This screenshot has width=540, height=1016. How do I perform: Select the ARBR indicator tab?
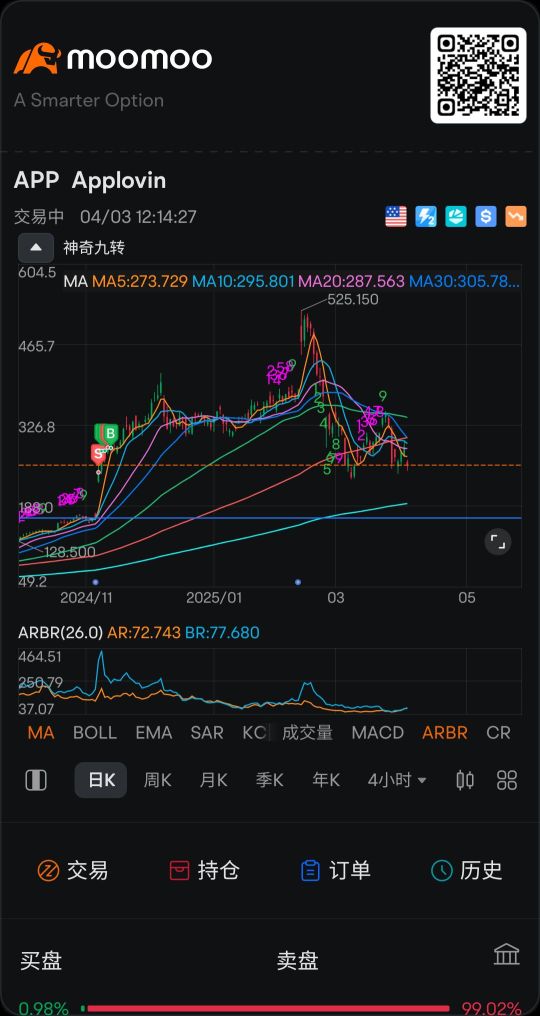pos(445,733)
